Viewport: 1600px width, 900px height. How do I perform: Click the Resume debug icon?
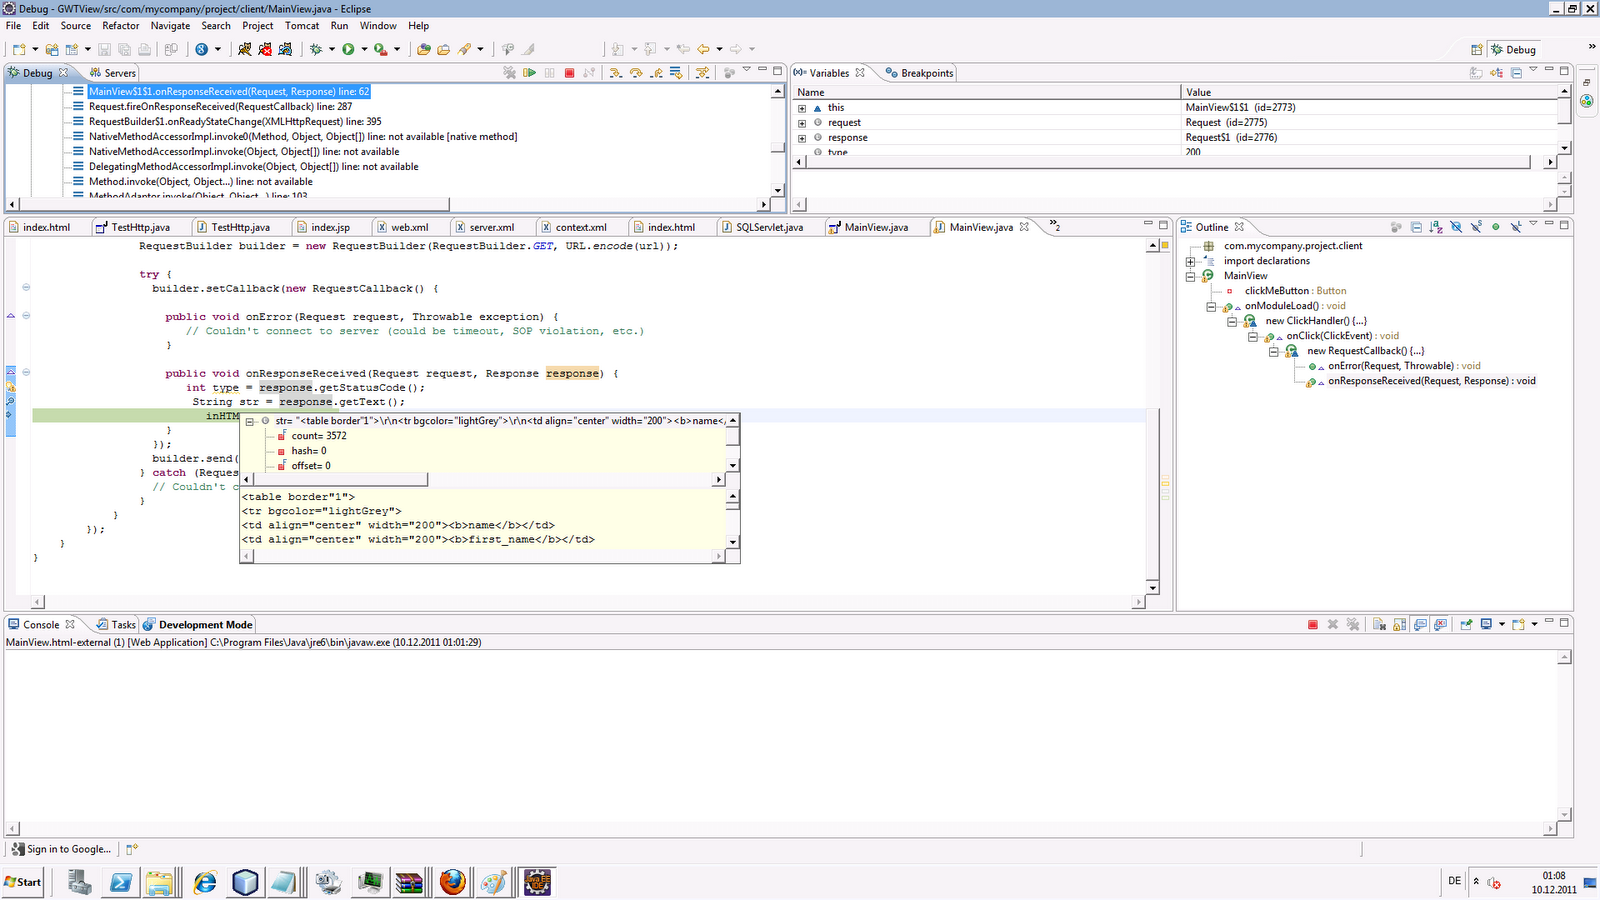530,72
